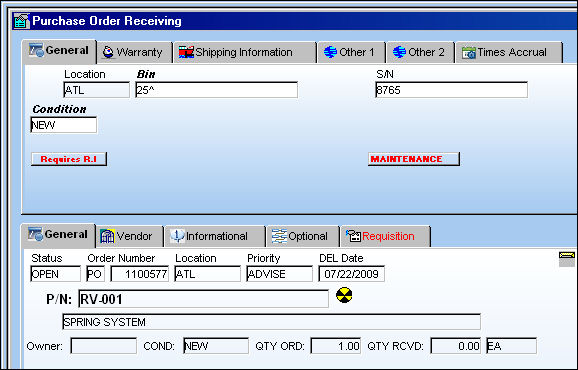Click the Purchase Order Receiving title bar icon
The image size is (578, 370).
coord(21,21)
